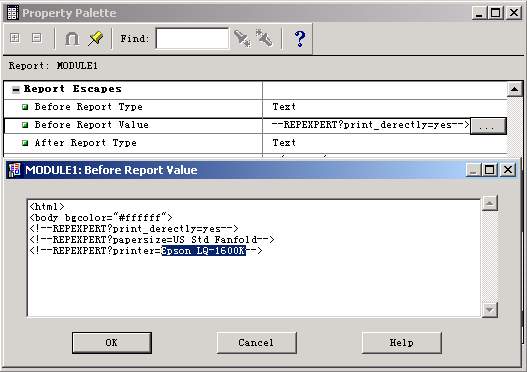
Task: Click the REPEXPERT value field of Before Report Value
Action: point(366,125)
